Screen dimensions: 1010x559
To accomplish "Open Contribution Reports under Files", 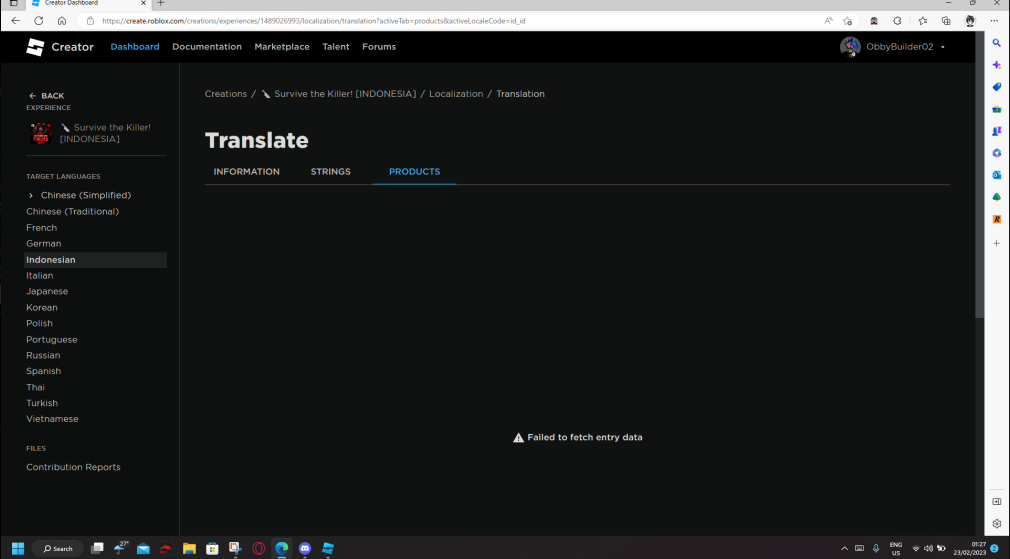I will coord(73,467).
